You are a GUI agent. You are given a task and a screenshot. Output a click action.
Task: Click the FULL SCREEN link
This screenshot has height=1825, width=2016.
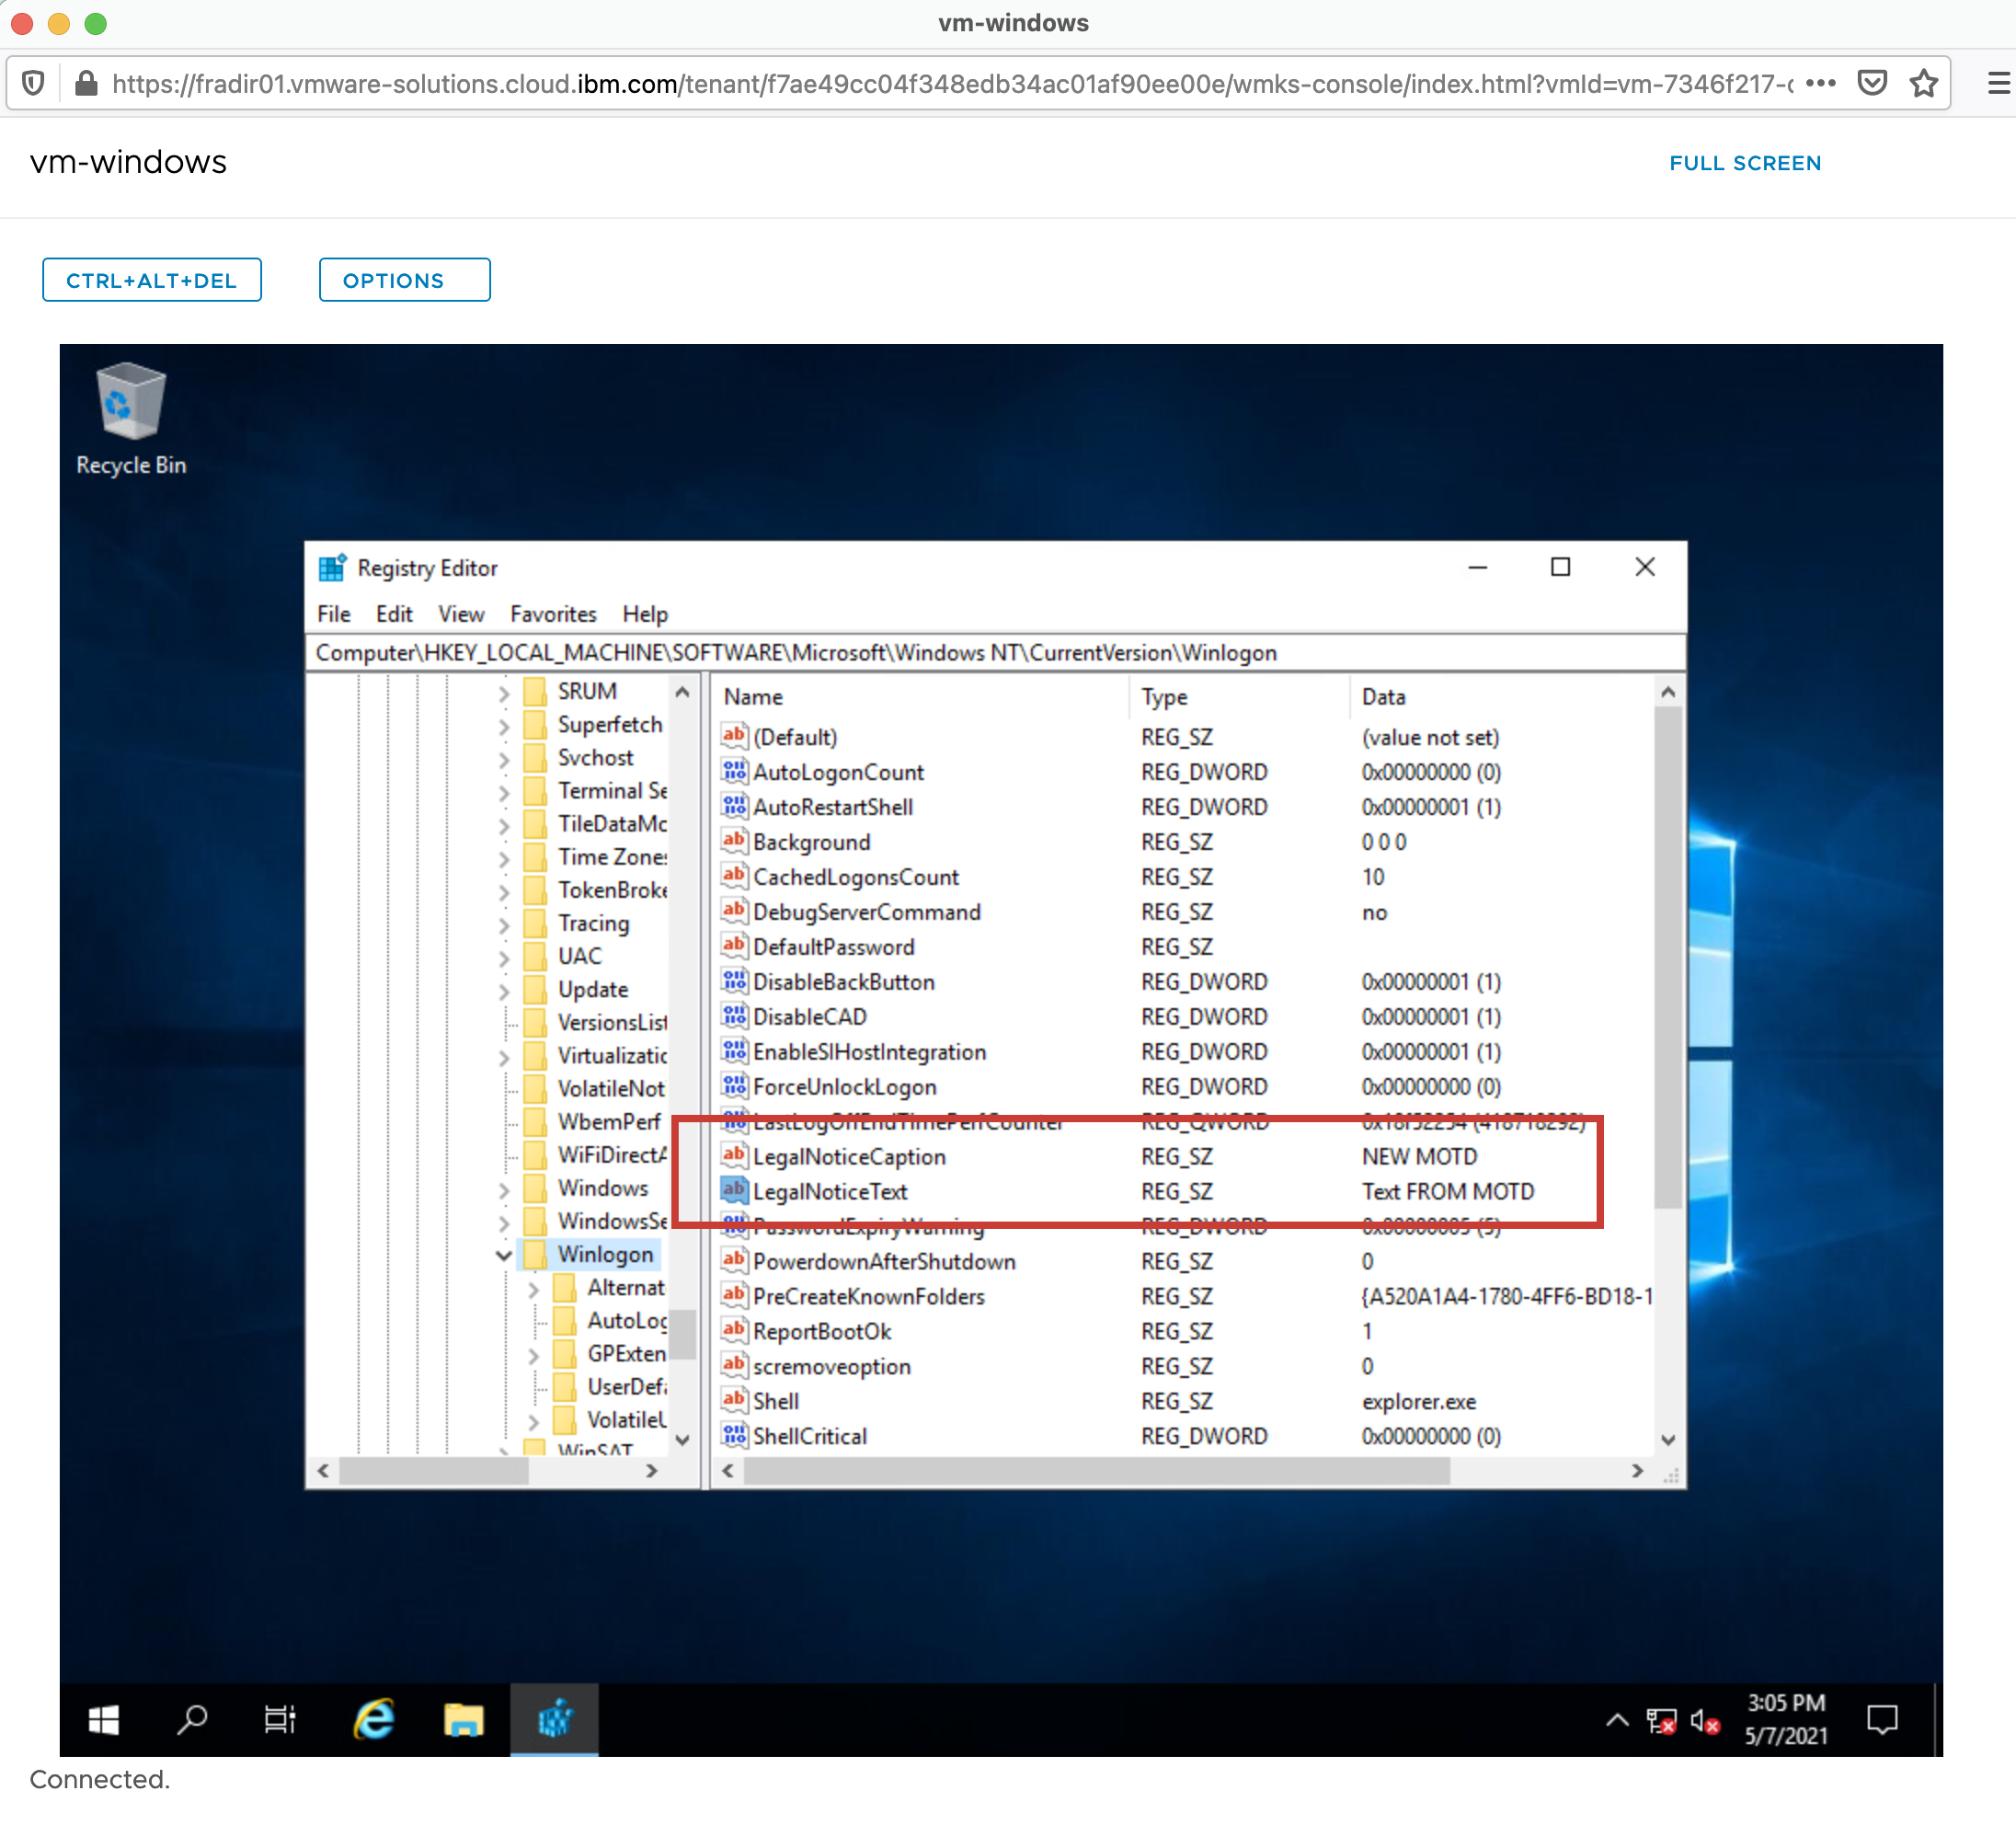pyautogui.click(x=1744, y=163)
